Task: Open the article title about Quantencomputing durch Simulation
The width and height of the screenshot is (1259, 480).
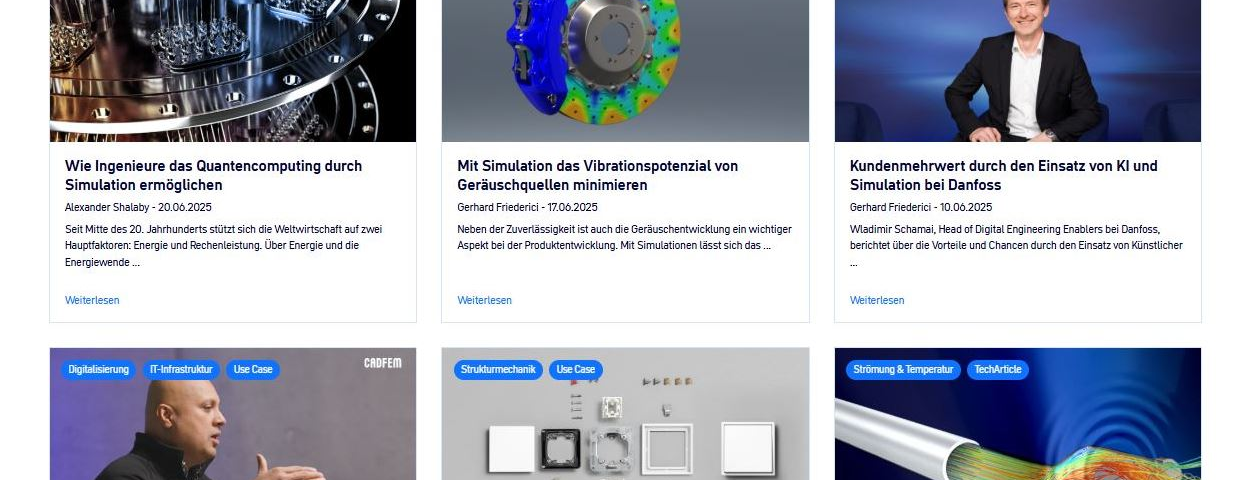Action: point(214,175)
